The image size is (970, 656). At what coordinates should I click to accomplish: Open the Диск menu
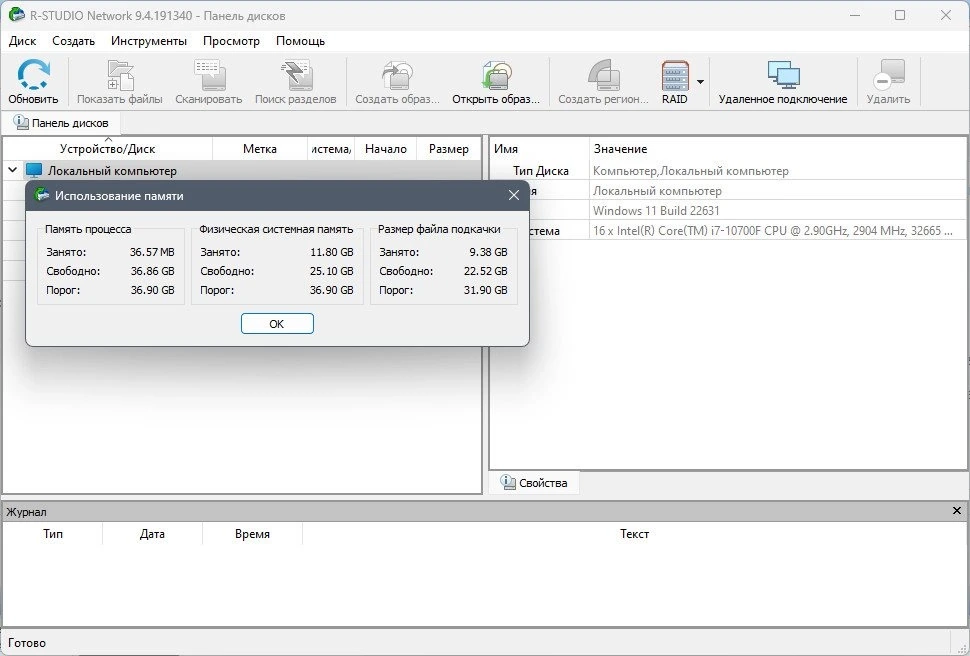coord(23,41)
